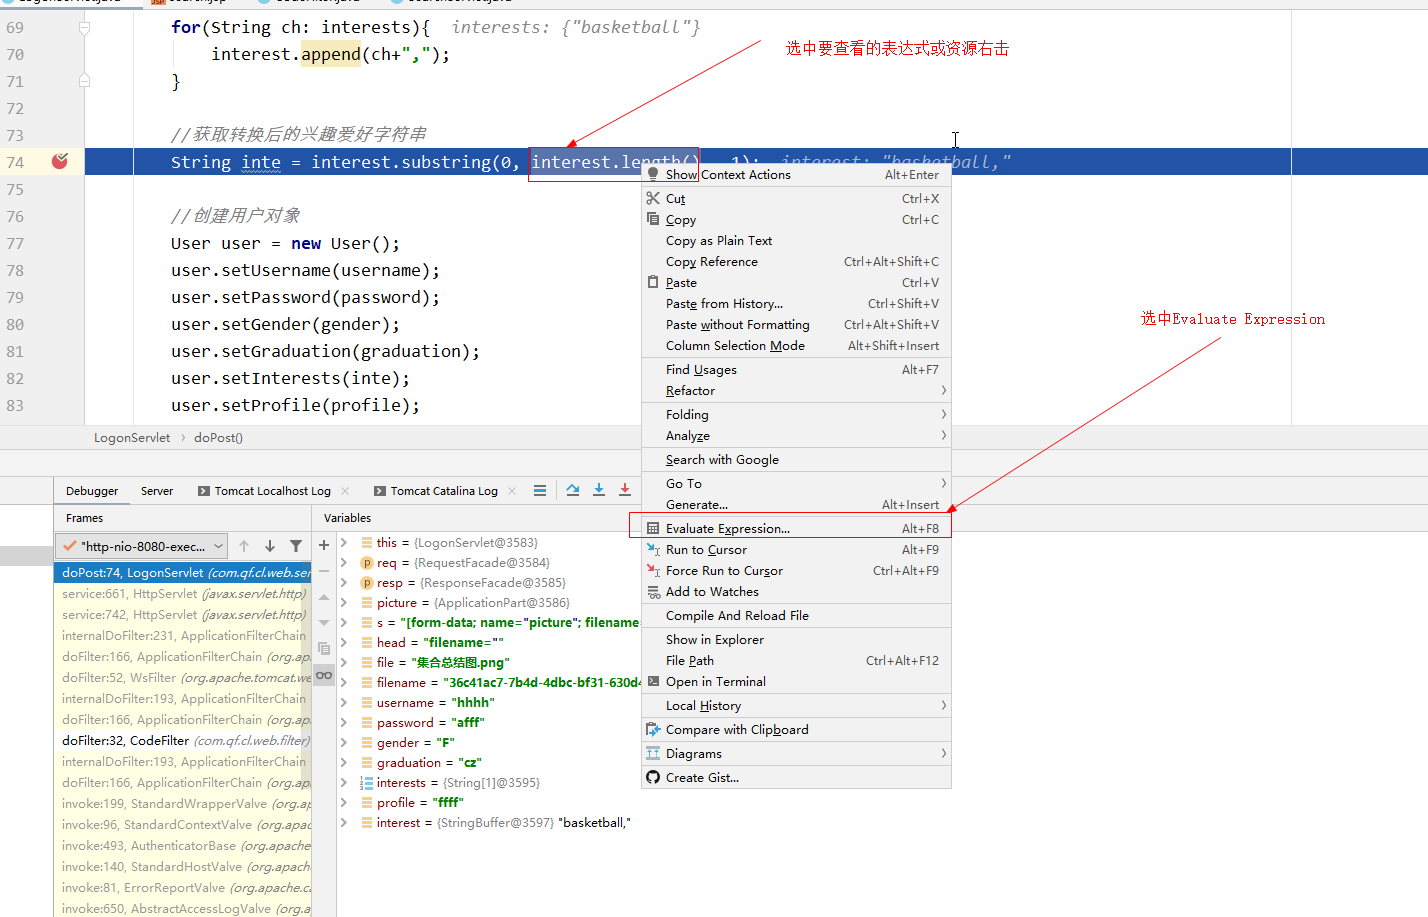
Task: Close the Tomcat Localhost Log tab
Action: [x=346, y=491]
